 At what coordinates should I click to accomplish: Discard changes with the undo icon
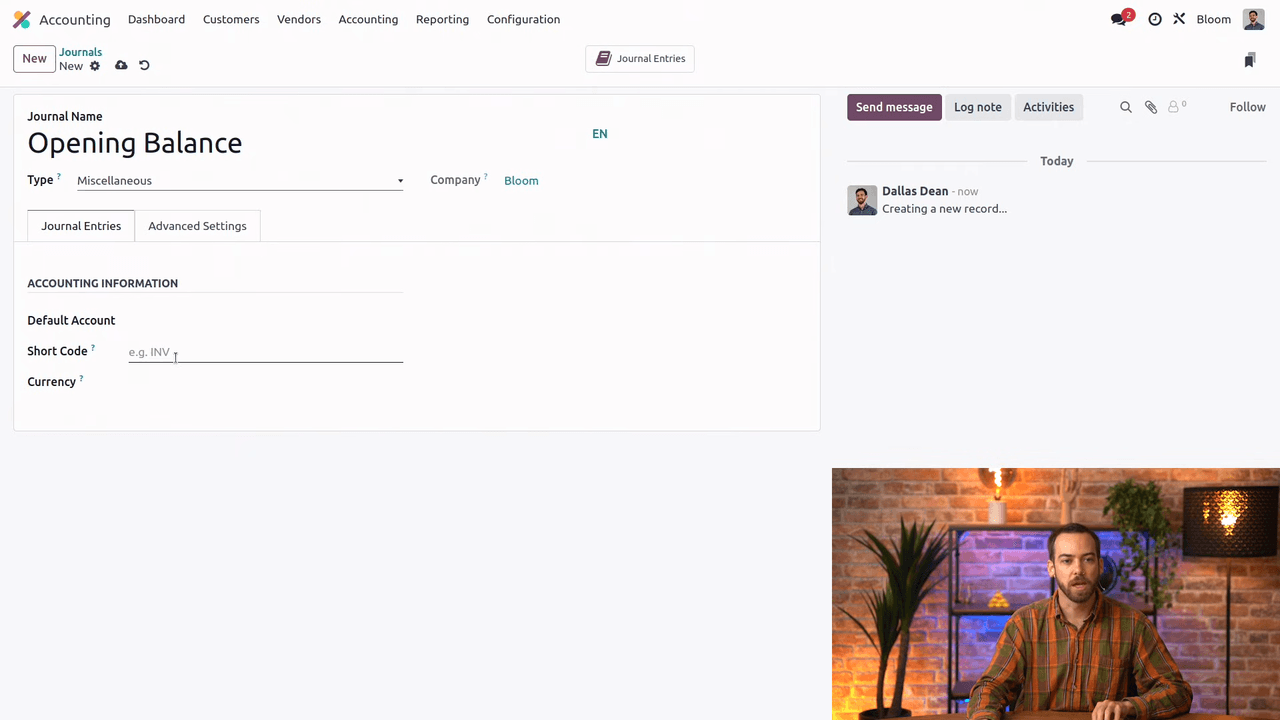[144, 66]
